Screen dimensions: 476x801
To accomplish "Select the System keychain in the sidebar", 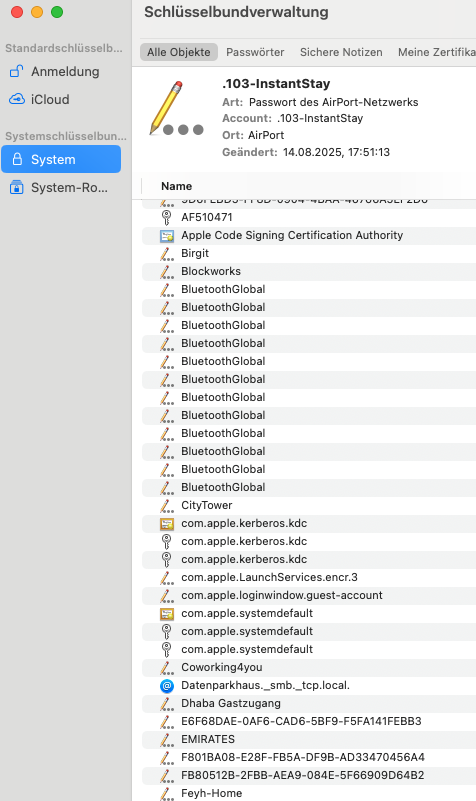I will tap(61, 159).
